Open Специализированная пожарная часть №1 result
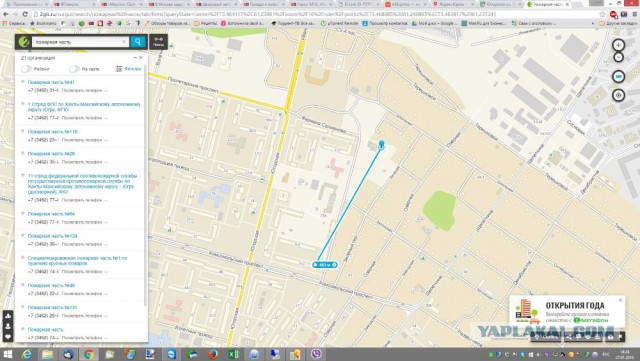640x361 pixels. point(77,261)
